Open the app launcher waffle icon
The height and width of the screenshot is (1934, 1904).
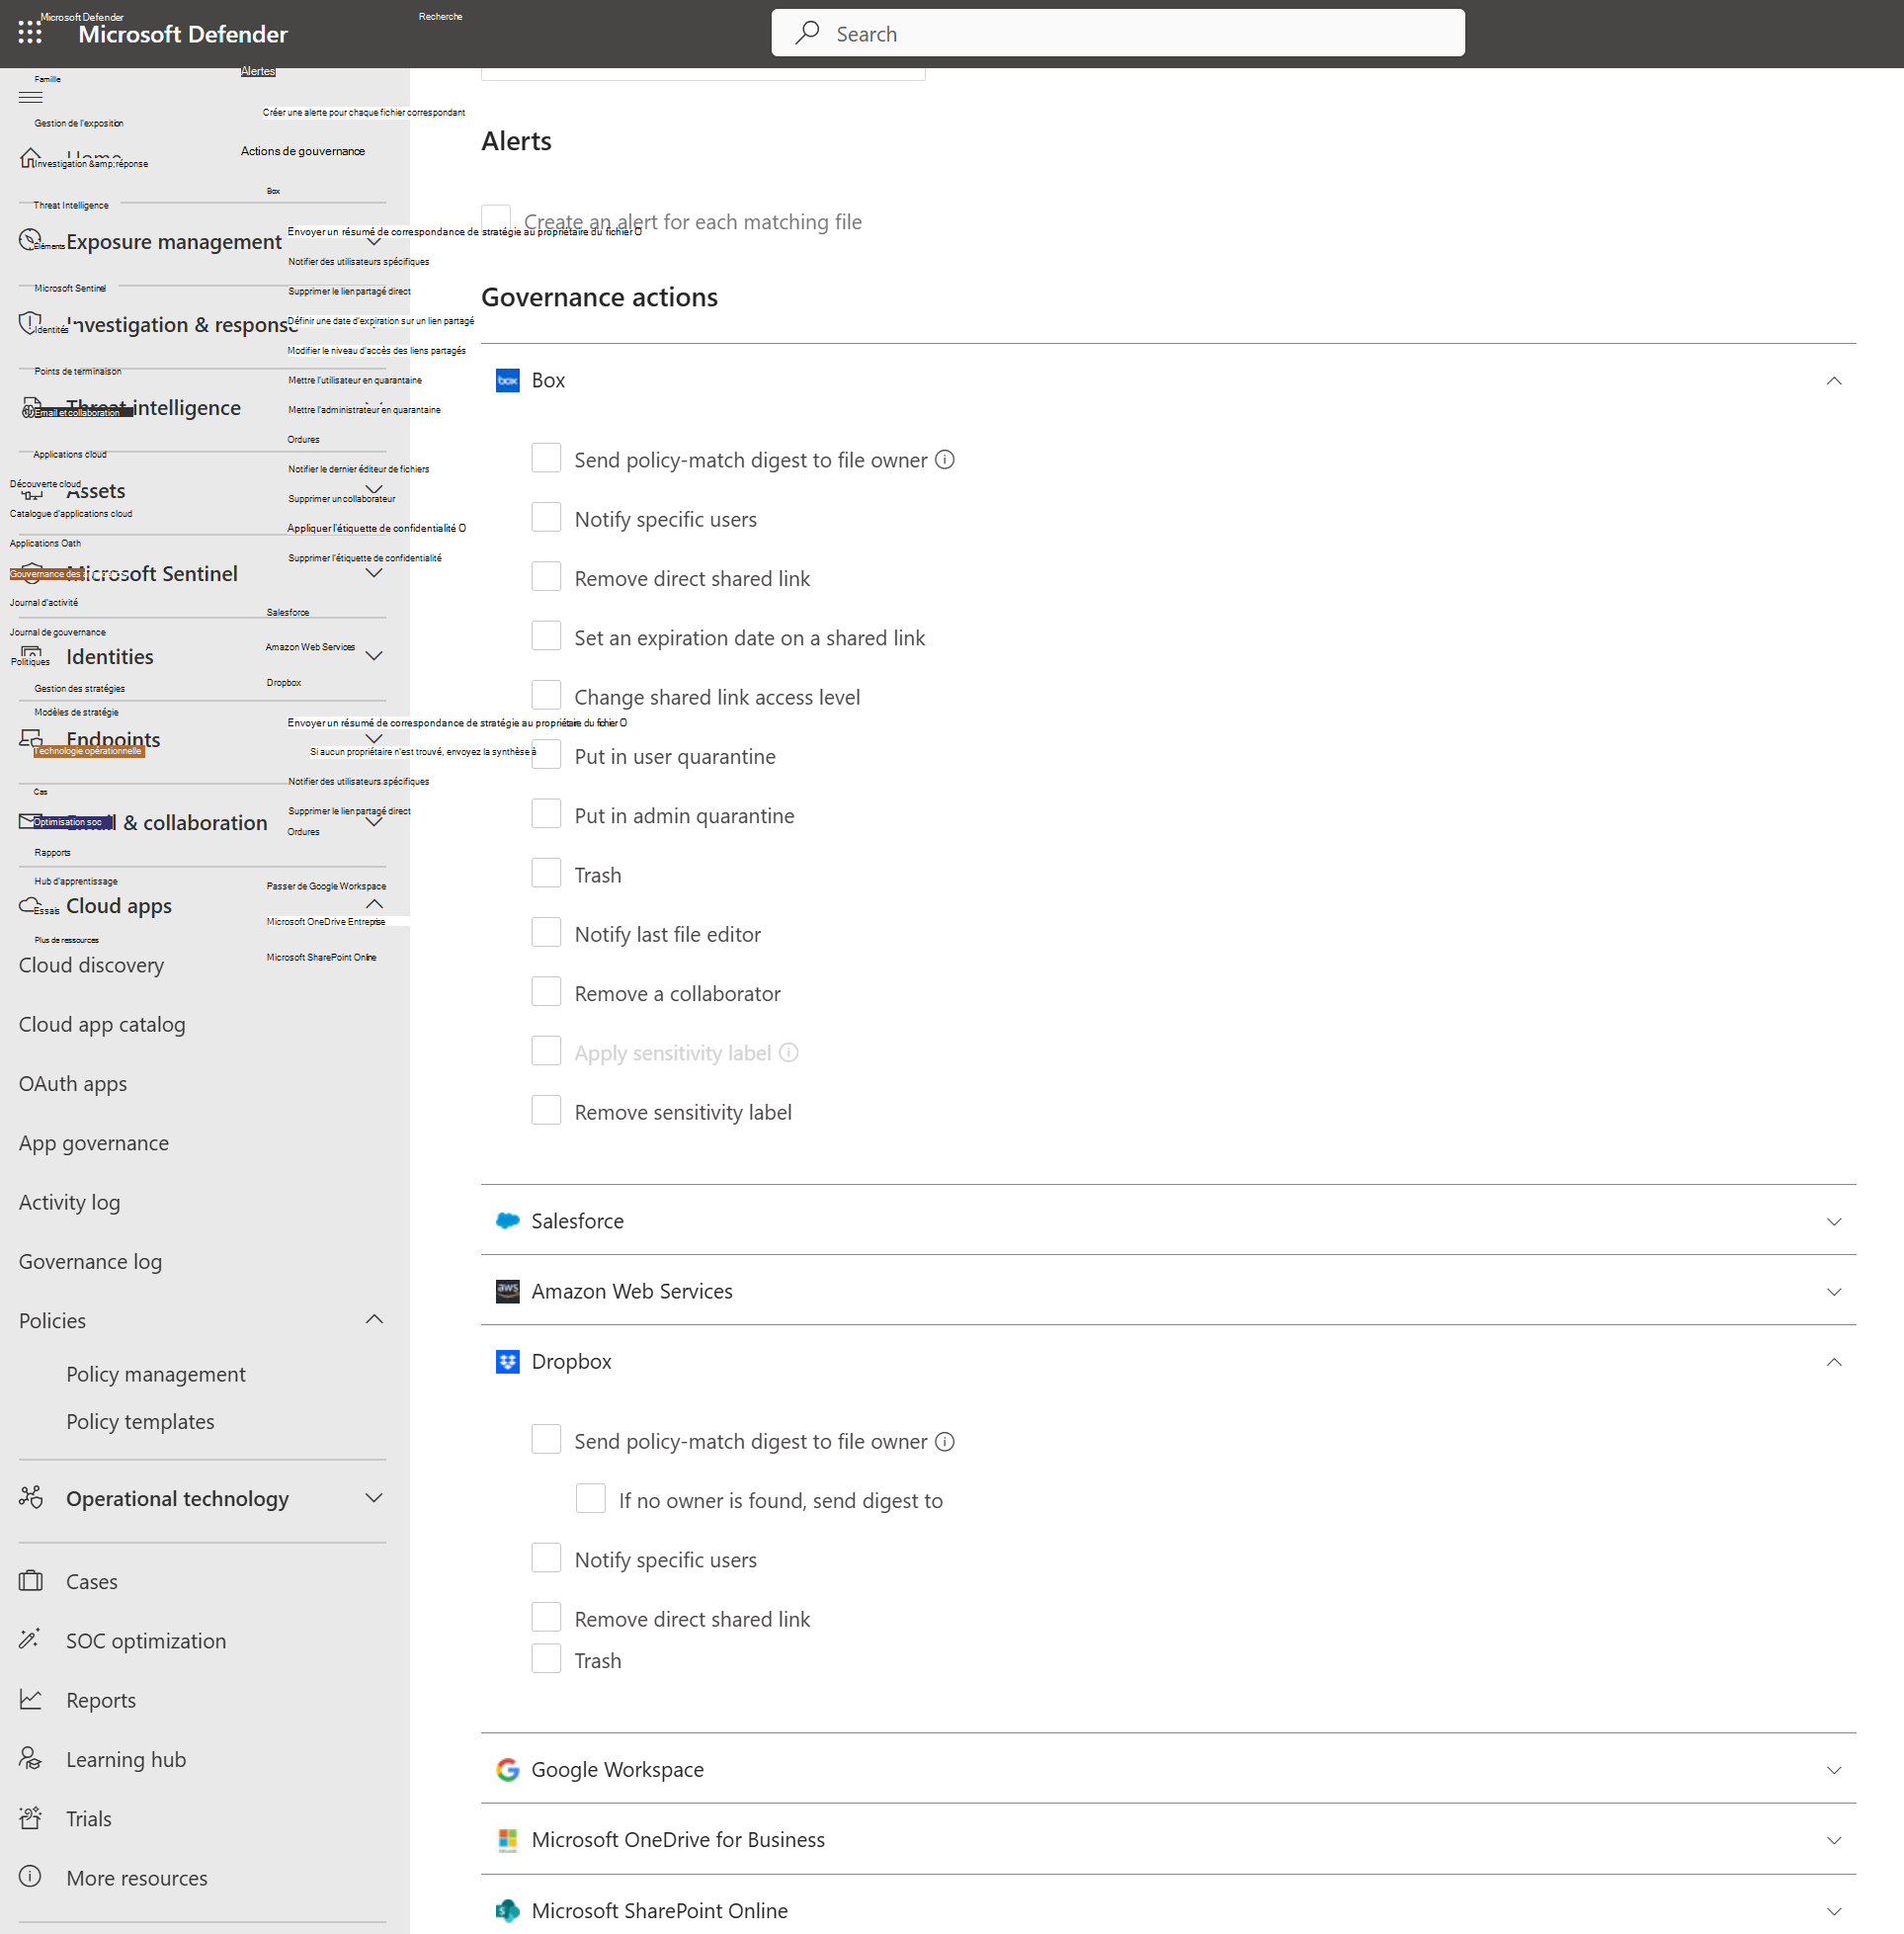30,33
